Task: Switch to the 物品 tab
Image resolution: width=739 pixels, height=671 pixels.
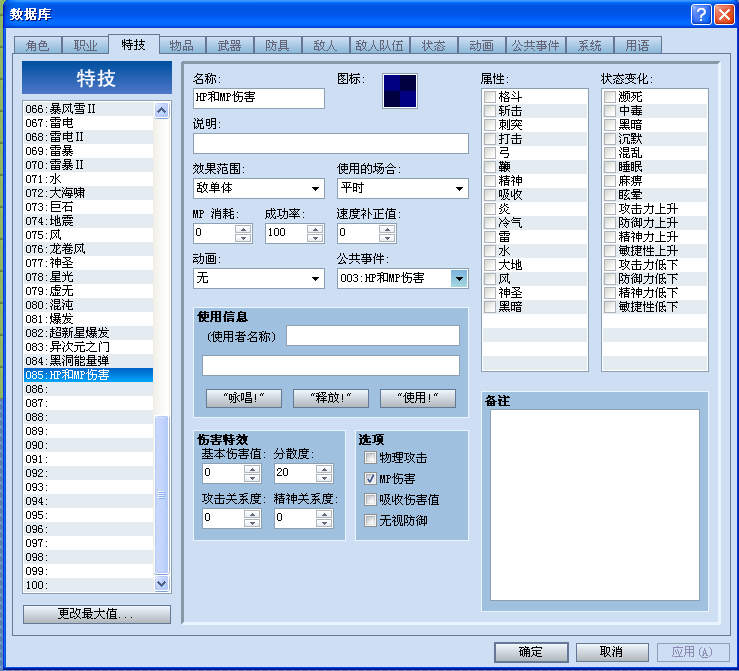Action: point(182,45)
